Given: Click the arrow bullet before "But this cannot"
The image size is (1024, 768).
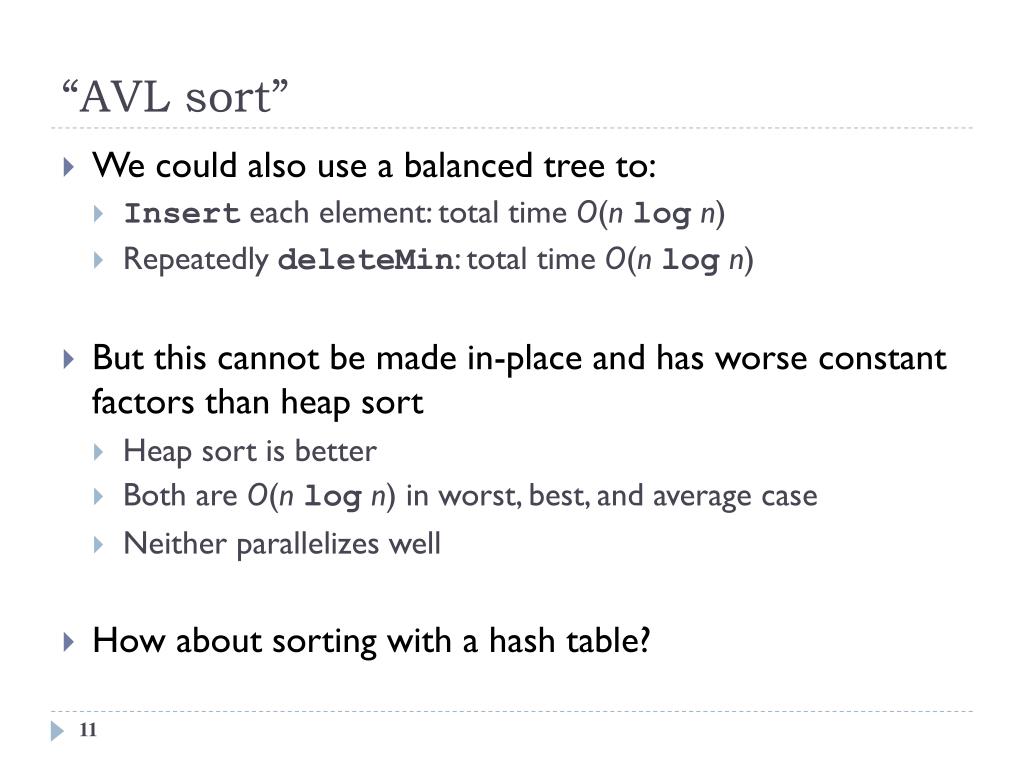Looking at the screenshot, I should click(69, 359).
